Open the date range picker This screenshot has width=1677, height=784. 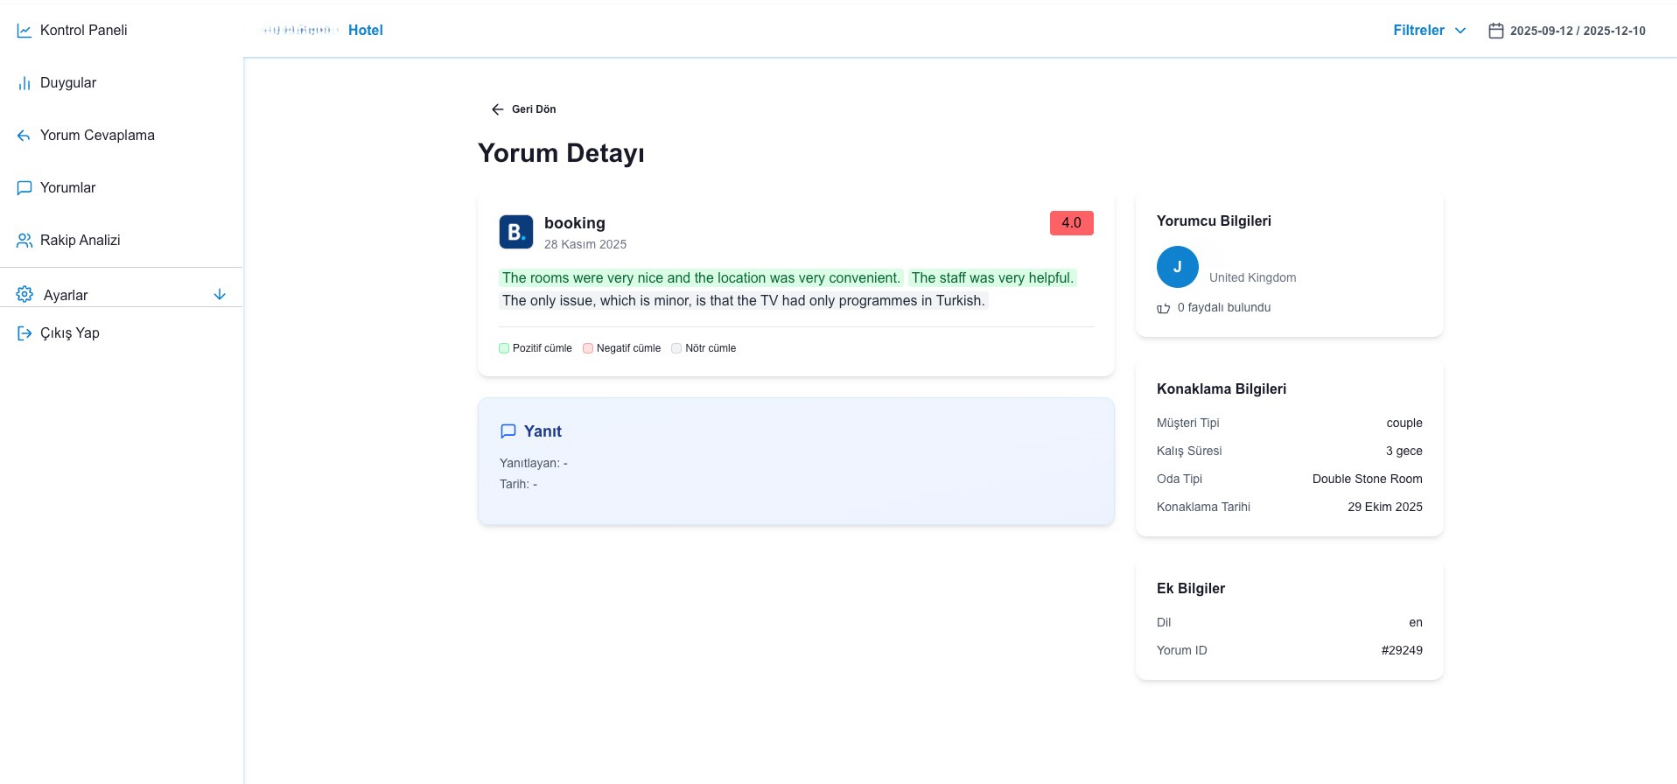pos(1577,31)
